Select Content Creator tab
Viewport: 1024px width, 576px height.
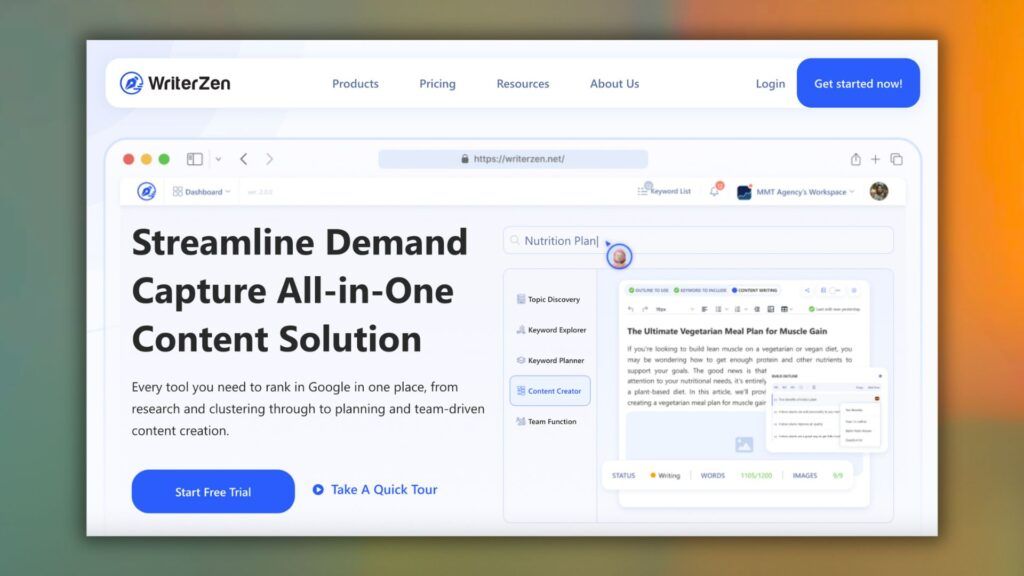click(550, 391)
